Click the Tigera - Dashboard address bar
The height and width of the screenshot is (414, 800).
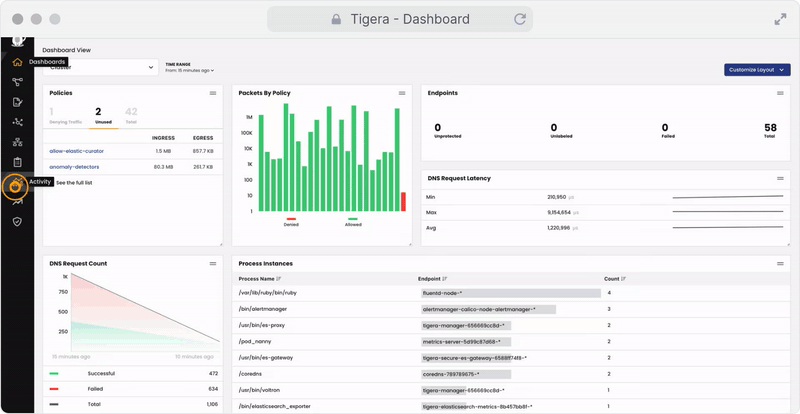[400, 19]
